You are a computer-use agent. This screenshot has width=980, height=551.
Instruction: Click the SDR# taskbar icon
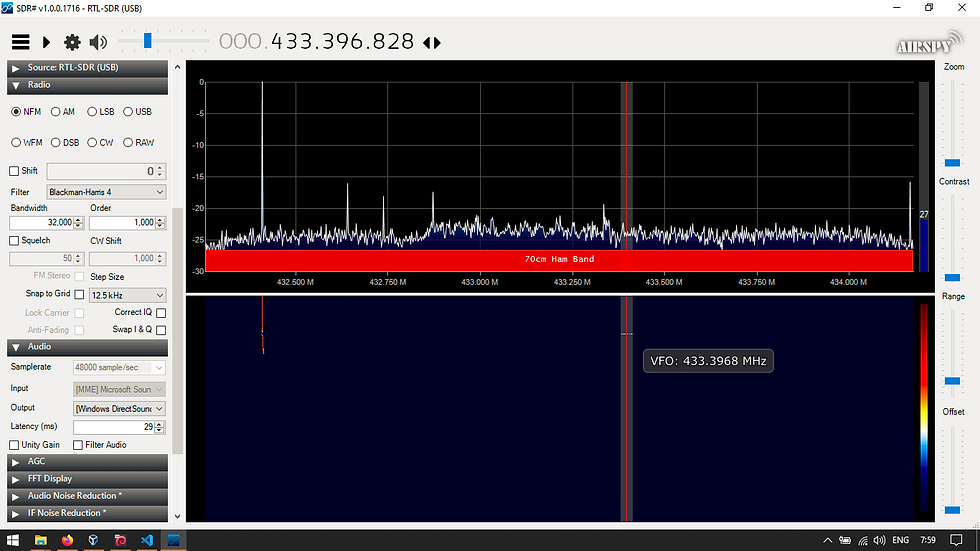pos(174,540)
